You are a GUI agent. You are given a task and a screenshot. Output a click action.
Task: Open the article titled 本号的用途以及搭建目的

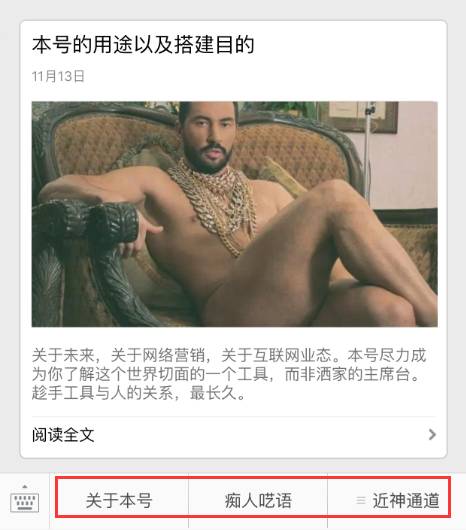click(x=143, y=45)
